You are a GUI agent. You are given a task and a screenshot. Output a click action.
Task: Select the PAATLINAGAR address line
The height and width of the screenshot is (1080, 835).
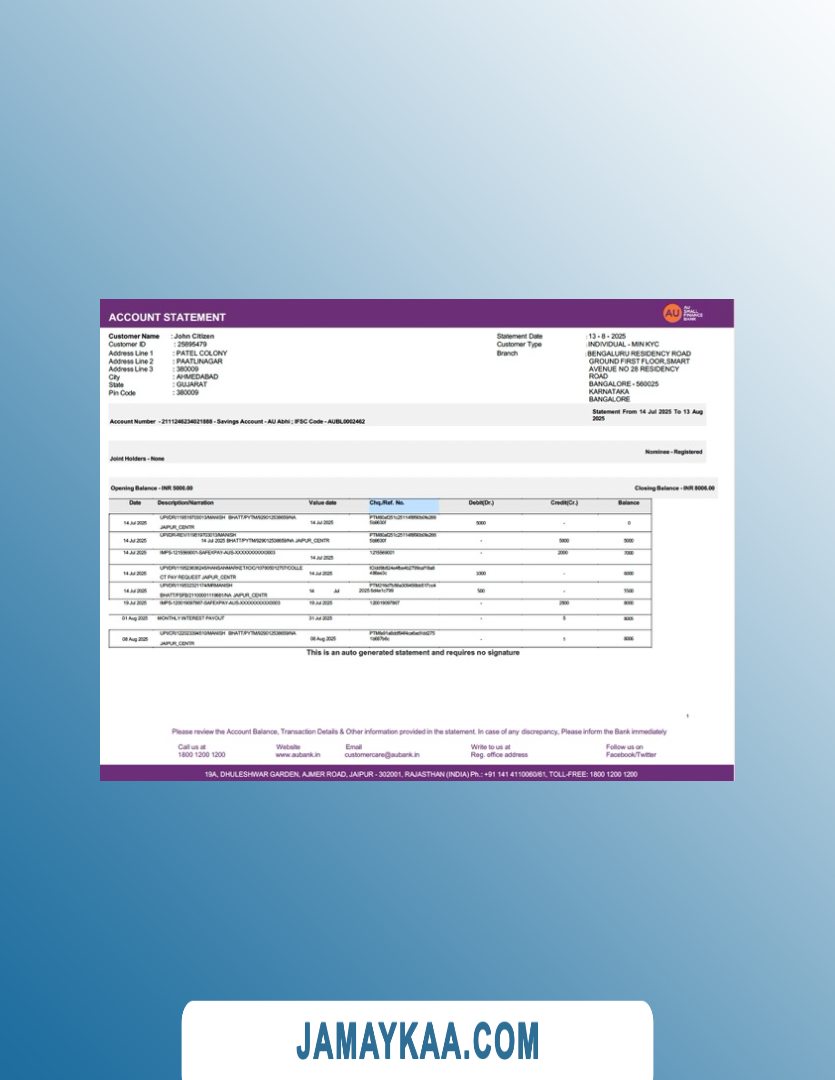(x=199, y=361)
